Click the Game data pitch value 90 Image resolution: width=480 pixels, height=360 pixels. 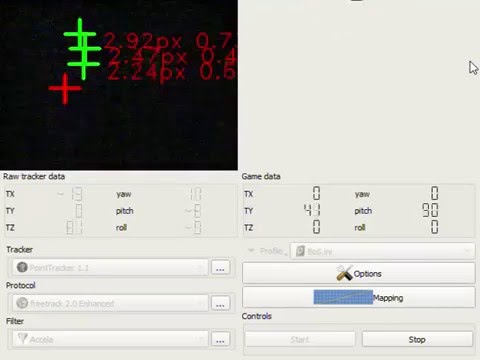[430, 210]
